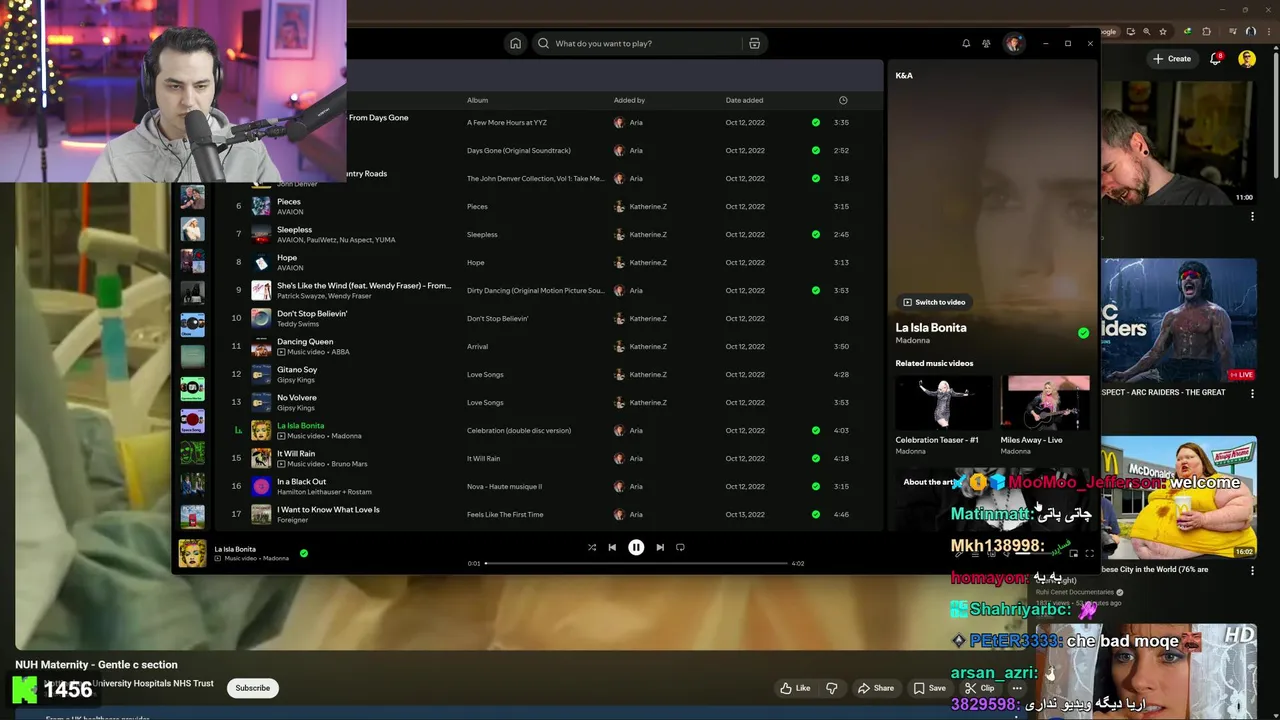
Task: Open ARC Raiders live video thumbnail
Action: (1179, 322)
